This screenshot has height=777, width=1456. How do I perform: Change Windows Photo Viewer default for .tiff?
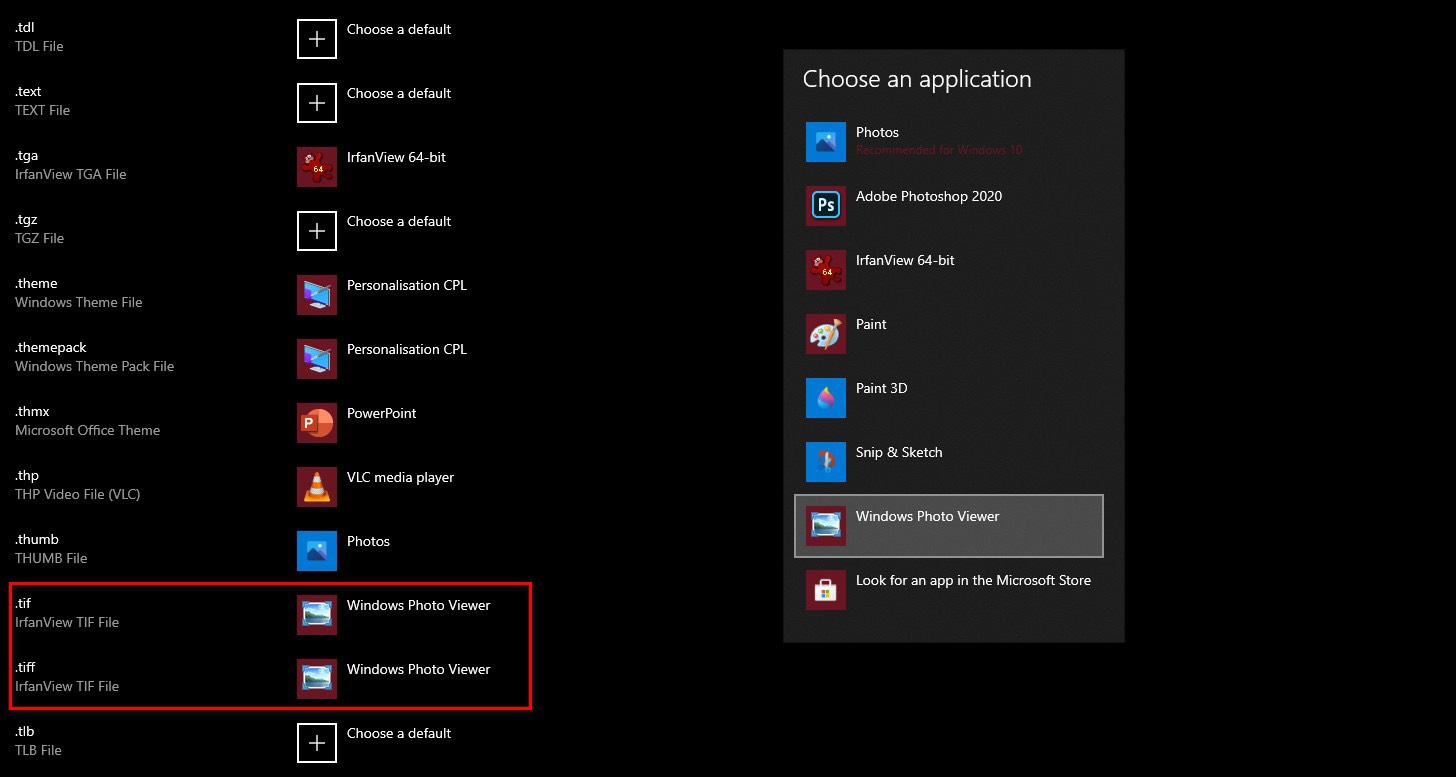point(419,670)
